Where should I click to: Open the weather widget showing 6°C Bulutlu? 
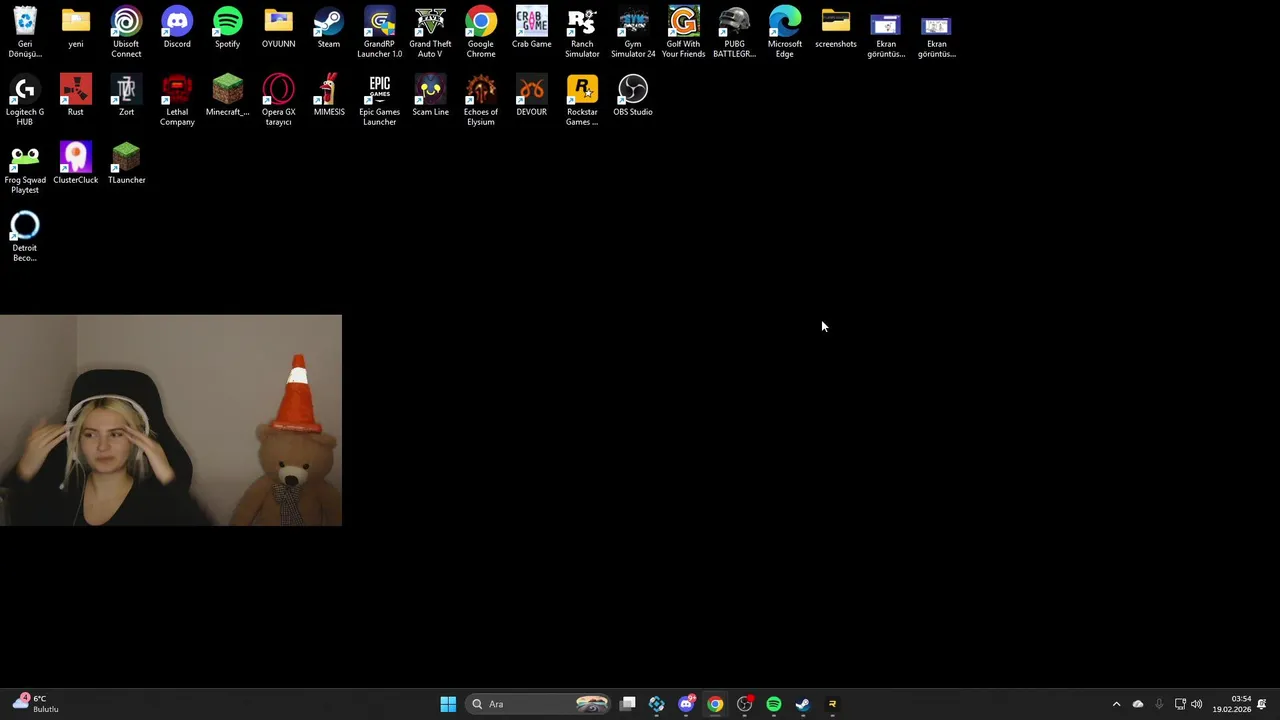tap(36, 704)
